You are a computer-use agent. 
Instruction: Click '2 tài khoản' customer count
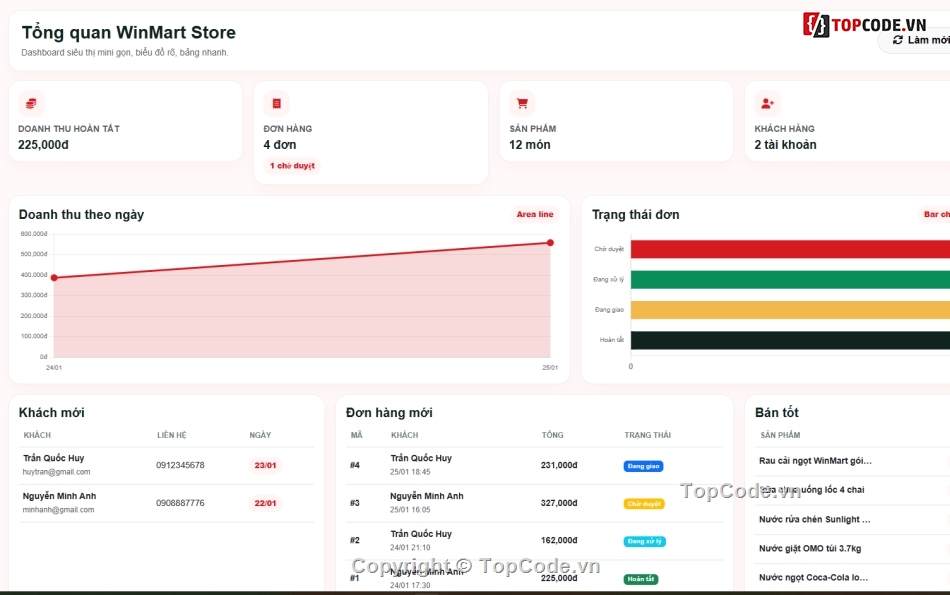click(x=785, y=145)
